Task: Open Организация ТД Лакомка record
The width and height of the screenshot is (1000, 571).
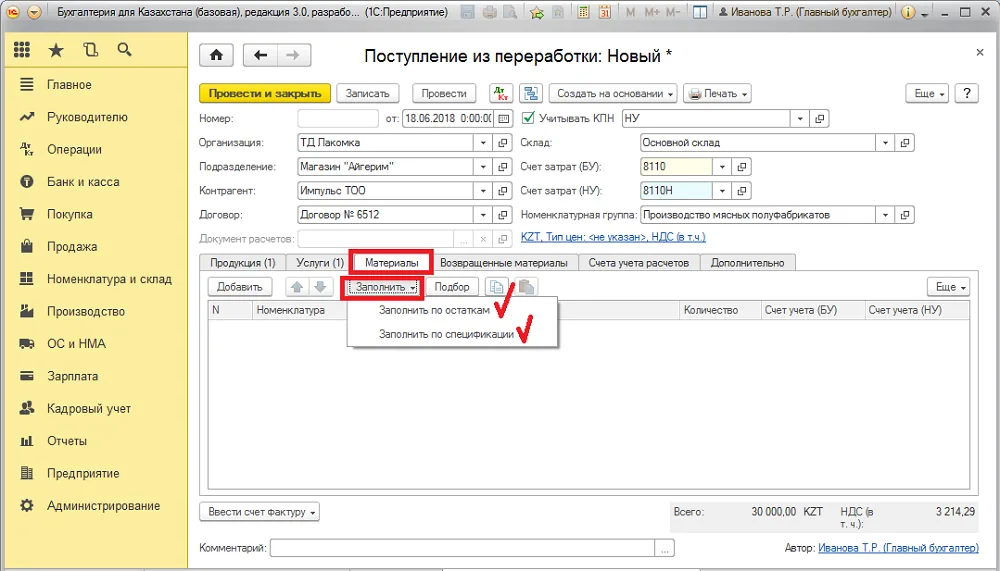Action: coord(503,143)
